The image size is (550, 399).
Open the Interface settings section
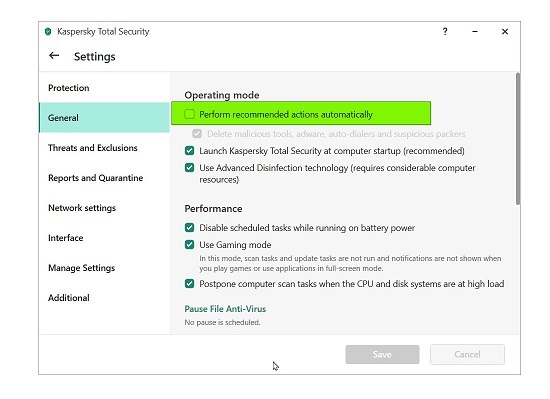click(x=104, y=238)
